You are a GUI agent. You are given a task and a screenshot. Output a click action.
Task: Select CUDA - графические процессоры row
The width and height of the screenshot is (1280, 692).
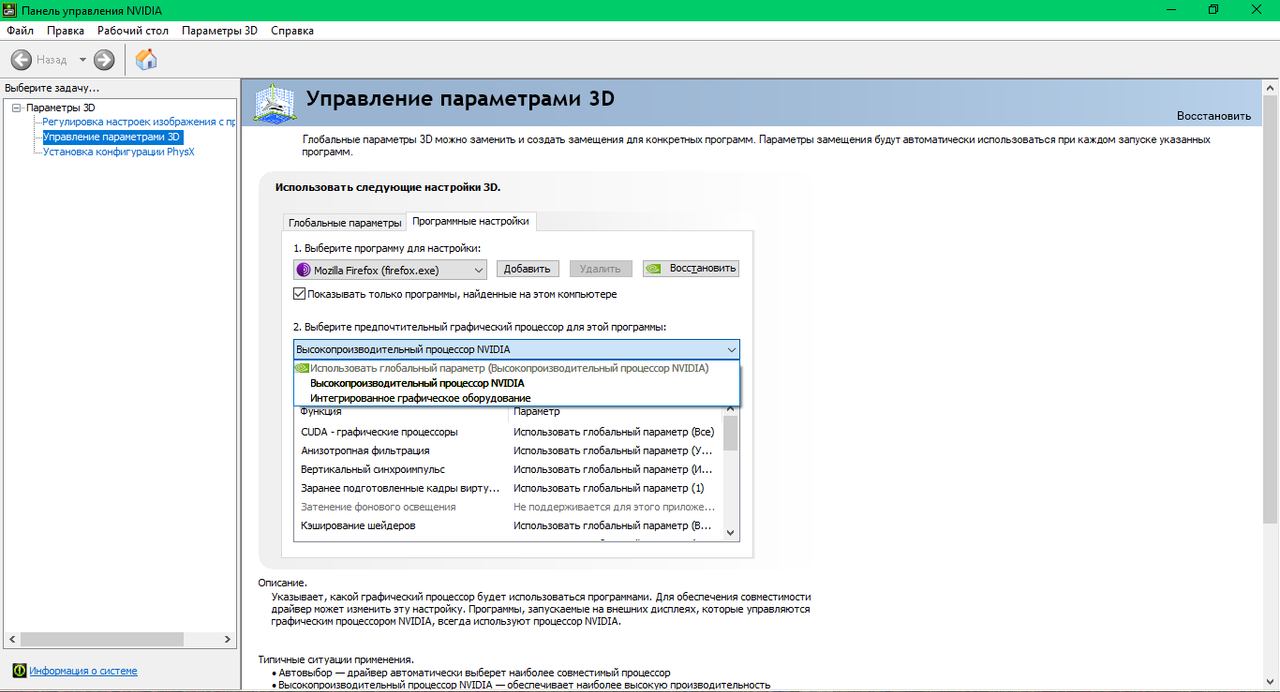pos(507,432)
